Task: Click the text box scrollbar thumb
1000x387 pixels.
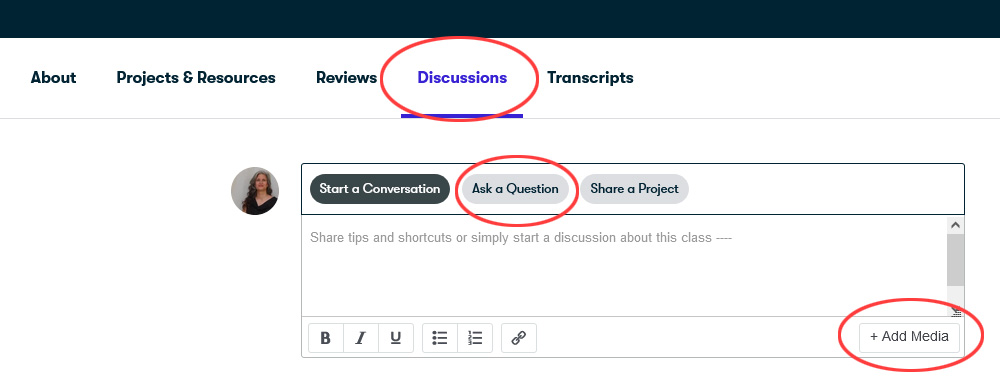Action: [x=955, y=260]
